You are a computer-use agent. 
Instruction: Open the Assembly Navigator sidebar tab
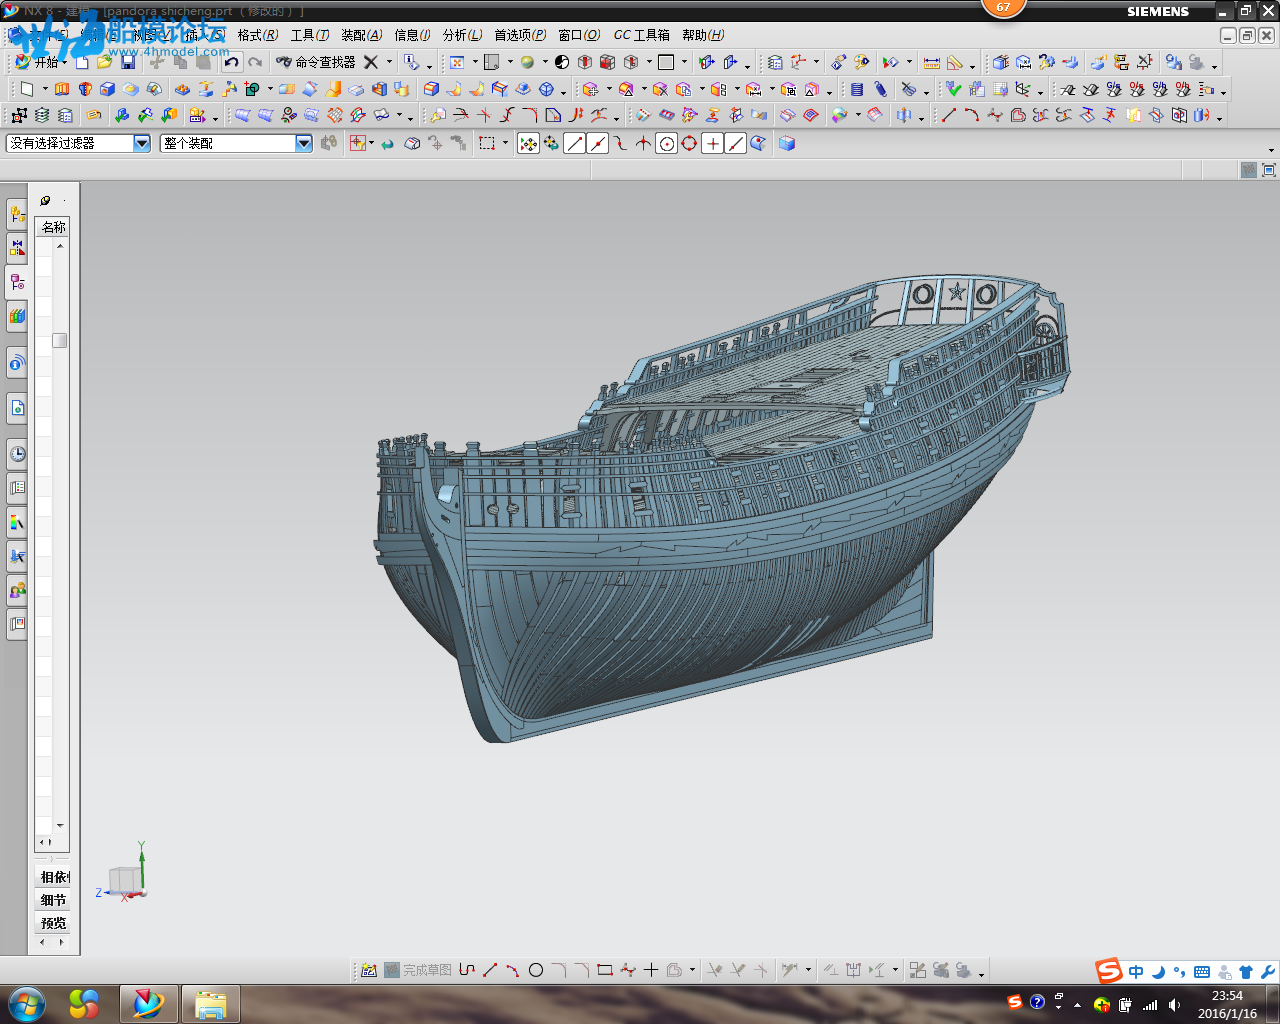click(17, 214)
